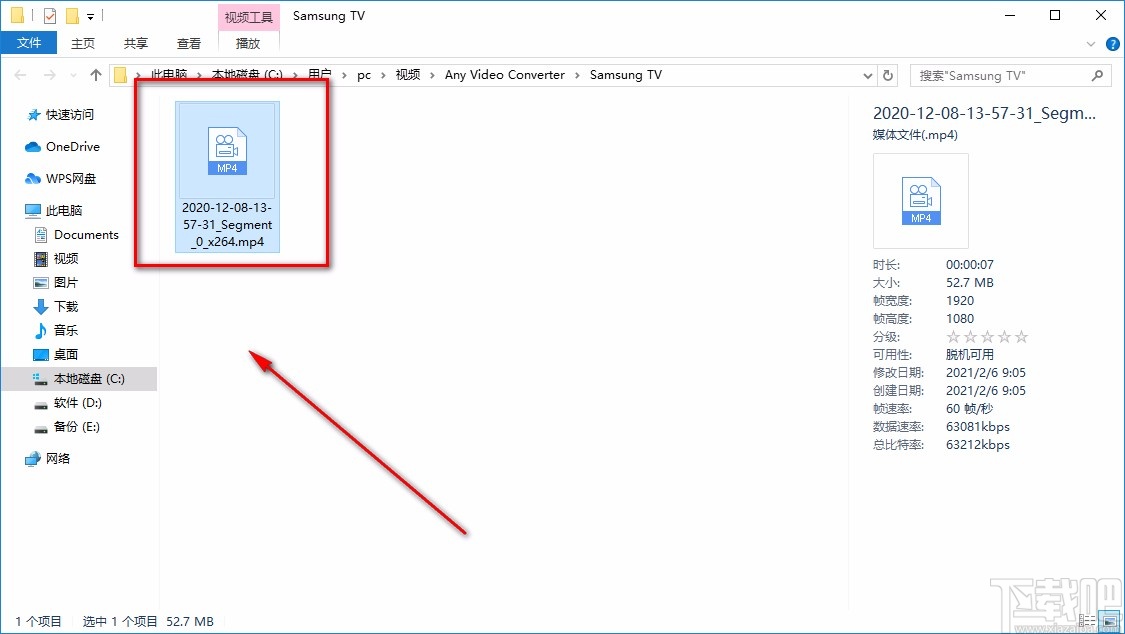Switch to the 播放 (Play) tab
1125x634 pixels.
pos(248,43)
